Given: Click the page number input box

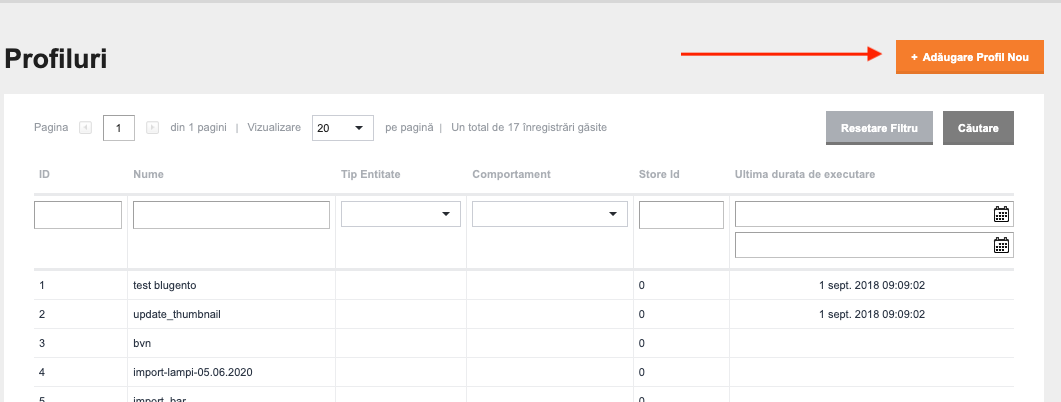Looking at the screenshot, I should click(119, 127).
